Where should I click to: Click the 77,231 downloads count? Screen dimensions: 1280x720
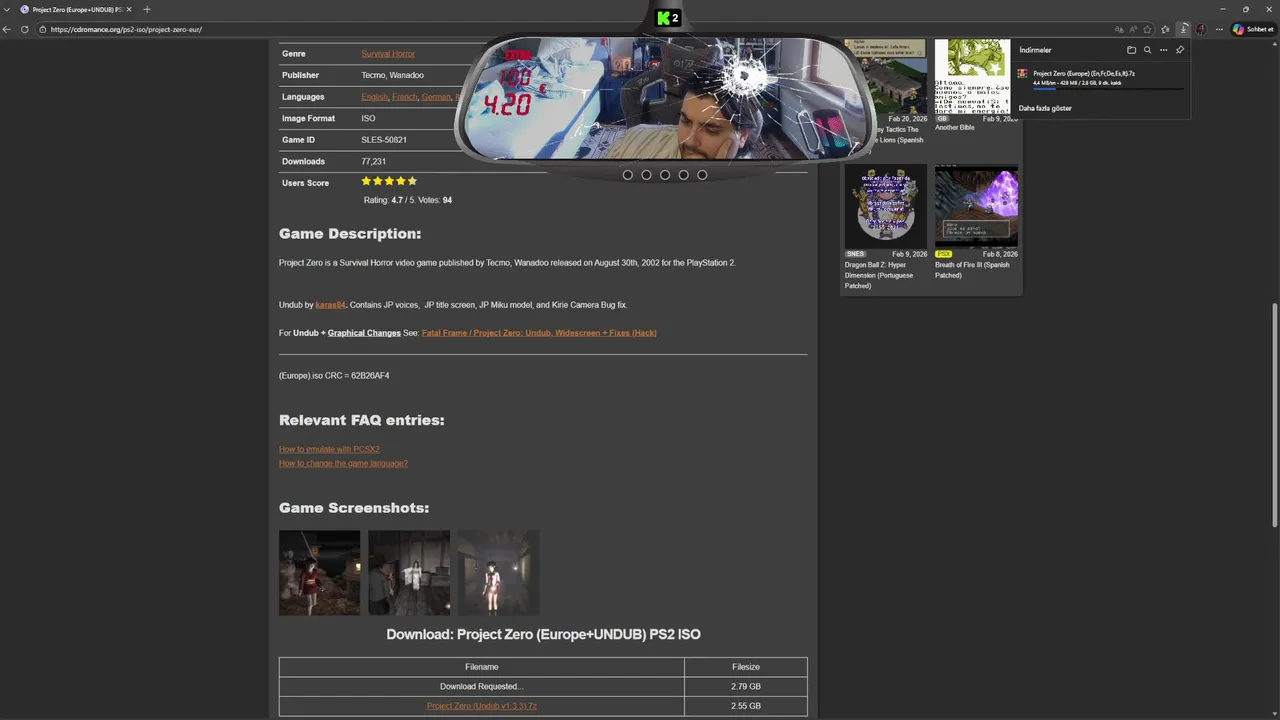tap(373, 162)
